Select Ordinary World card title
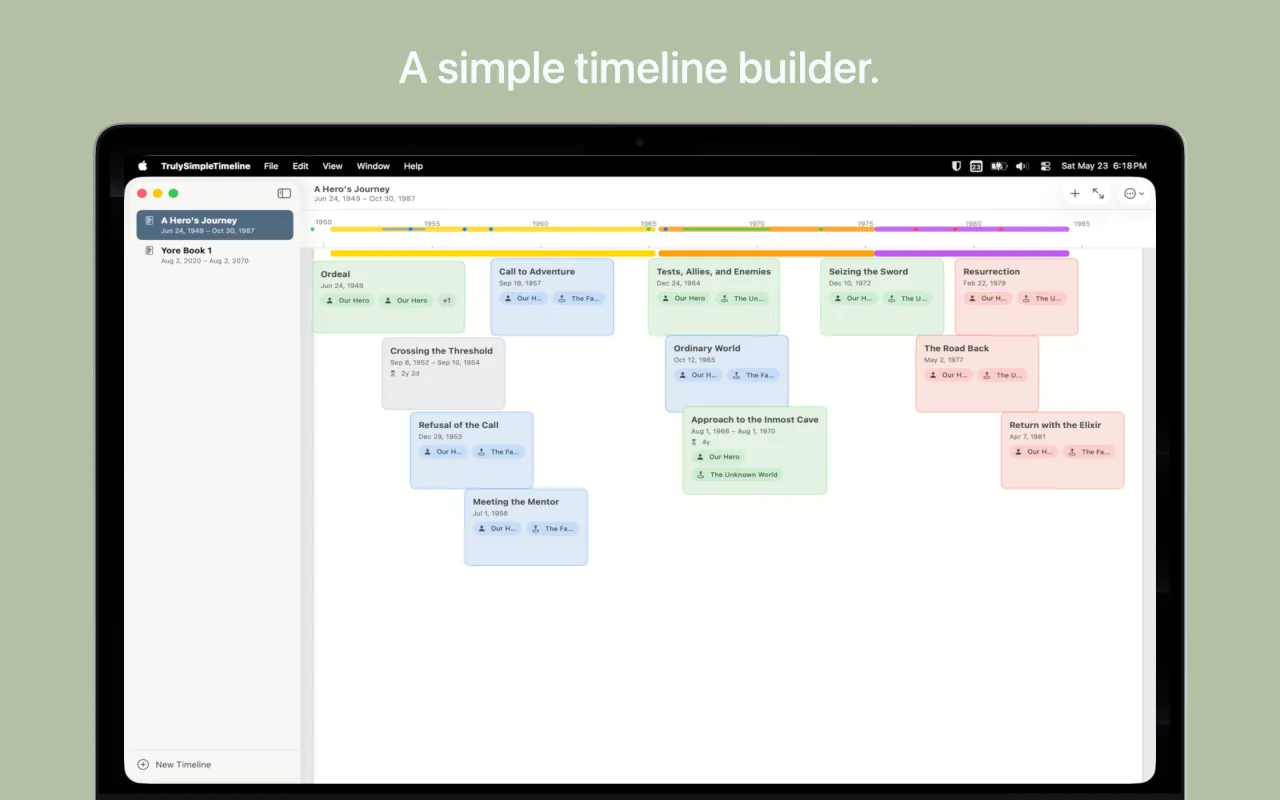The height and width of the screenshot is (800, 1280). (707, 348)
